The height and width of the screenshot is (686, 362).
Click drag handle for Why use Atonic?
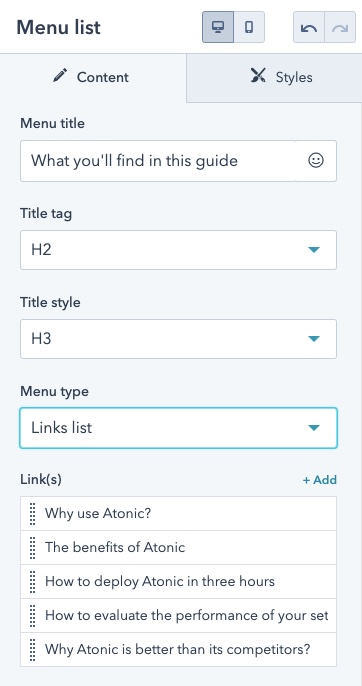(32, 513)
